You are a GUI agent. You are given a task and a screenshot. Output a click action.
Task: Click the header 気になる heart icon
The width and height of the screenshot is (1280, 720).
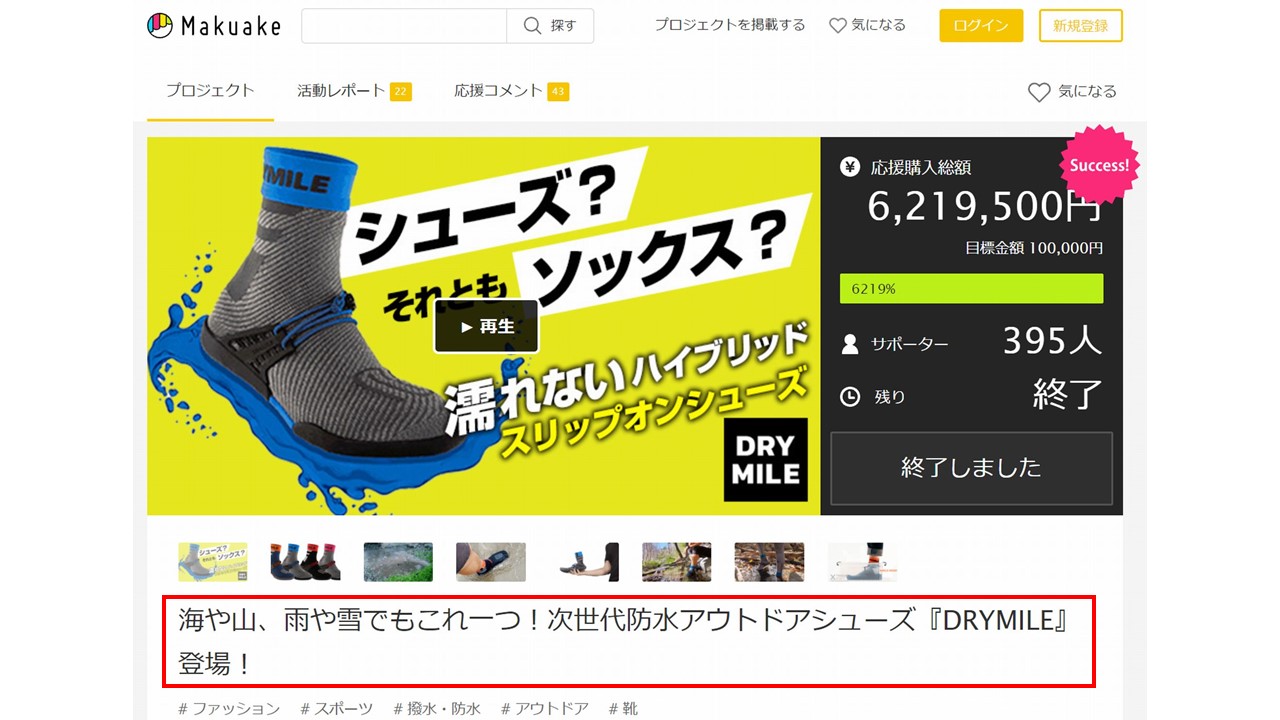click(838, 26)
